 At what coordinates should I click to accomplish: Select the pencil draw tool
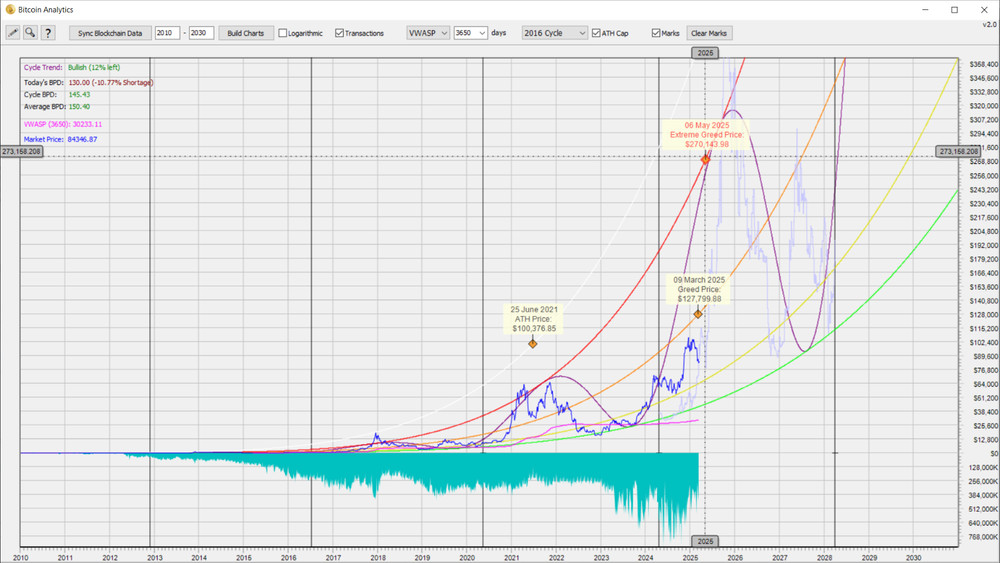(x=13, y=33)
